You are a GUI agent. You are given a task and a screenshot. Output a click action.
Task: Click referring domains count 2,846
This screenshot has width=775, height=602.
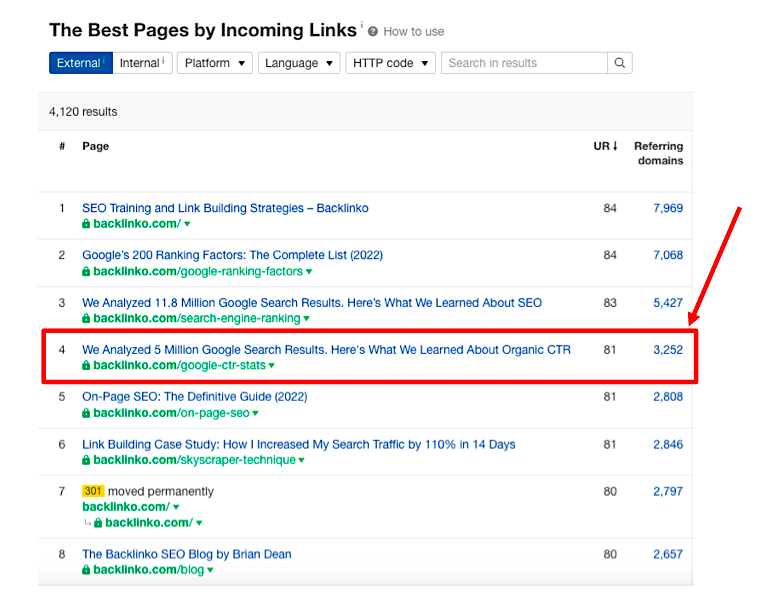668,444
